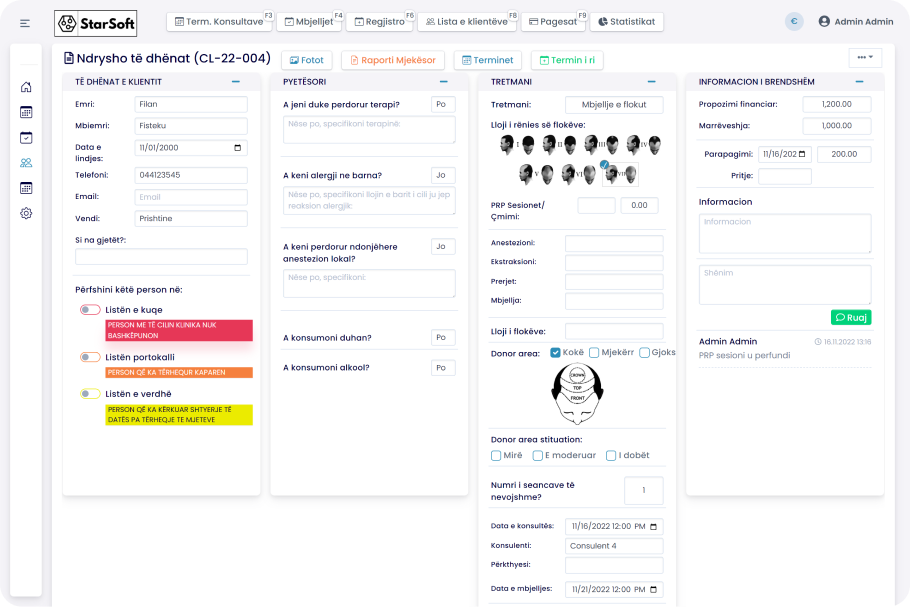The width and height of the screenshot is (910, 607).
Task: Go to the home icon in sidebar
Action: tap(26, 87)
